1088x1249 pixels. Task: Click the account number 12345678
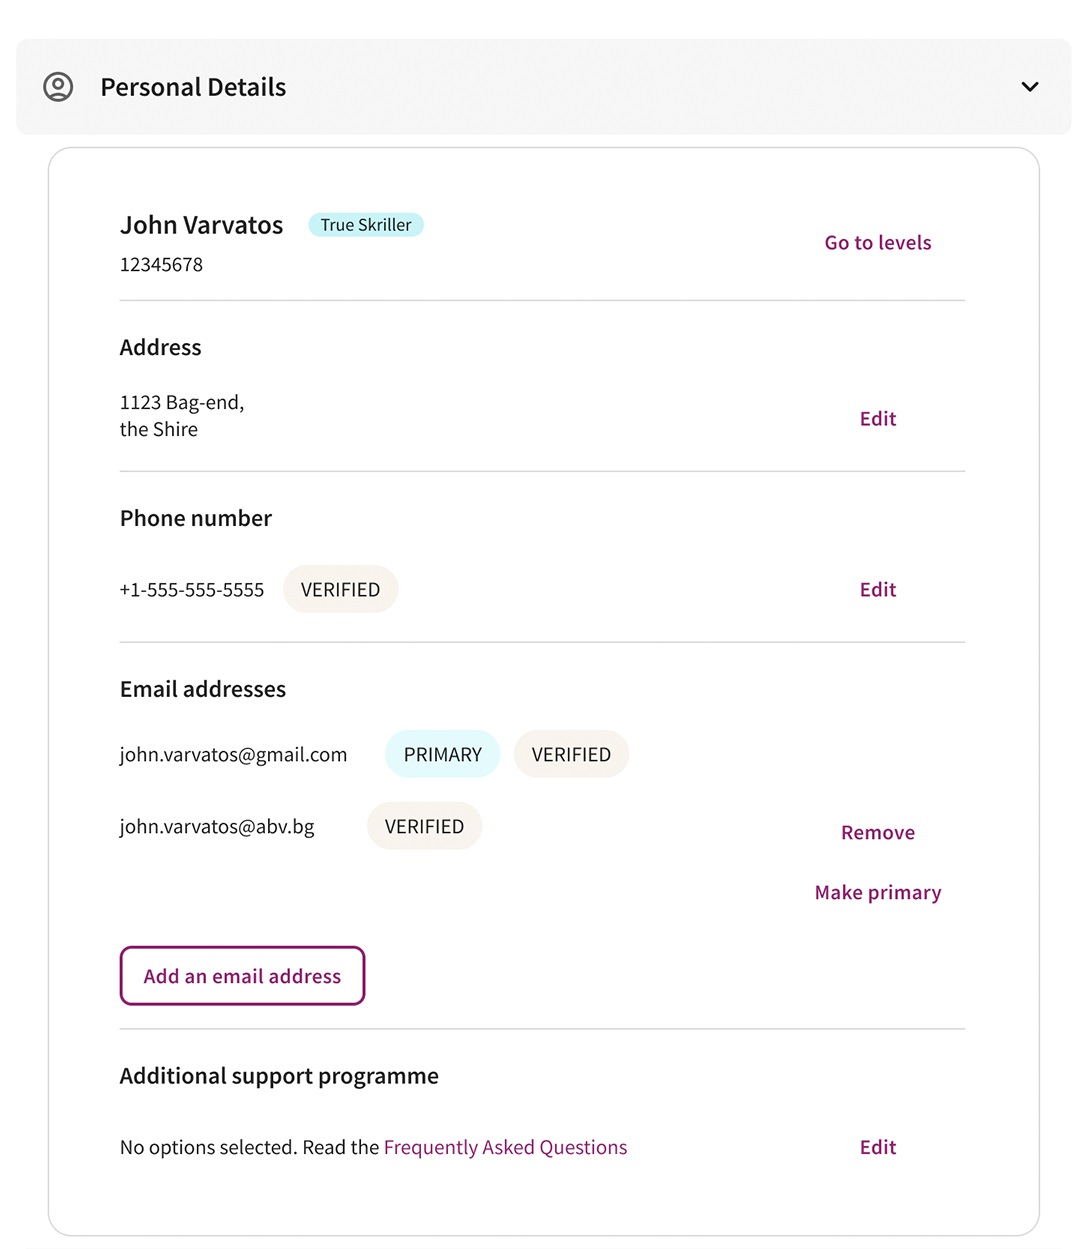(161, 265)
